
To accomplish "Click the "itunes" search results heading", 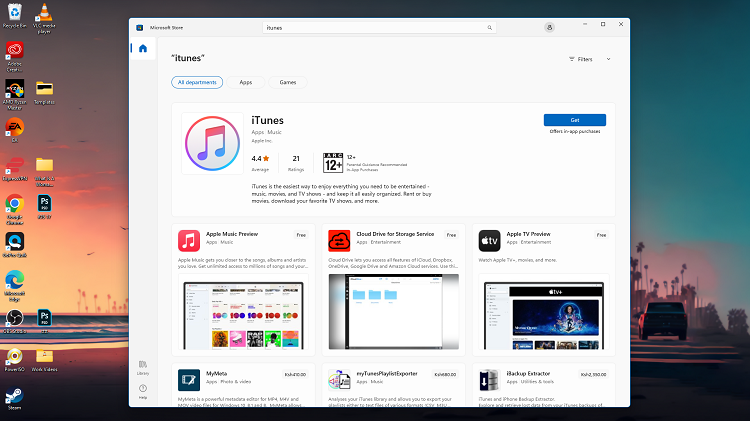I will [x=188, y=58].
